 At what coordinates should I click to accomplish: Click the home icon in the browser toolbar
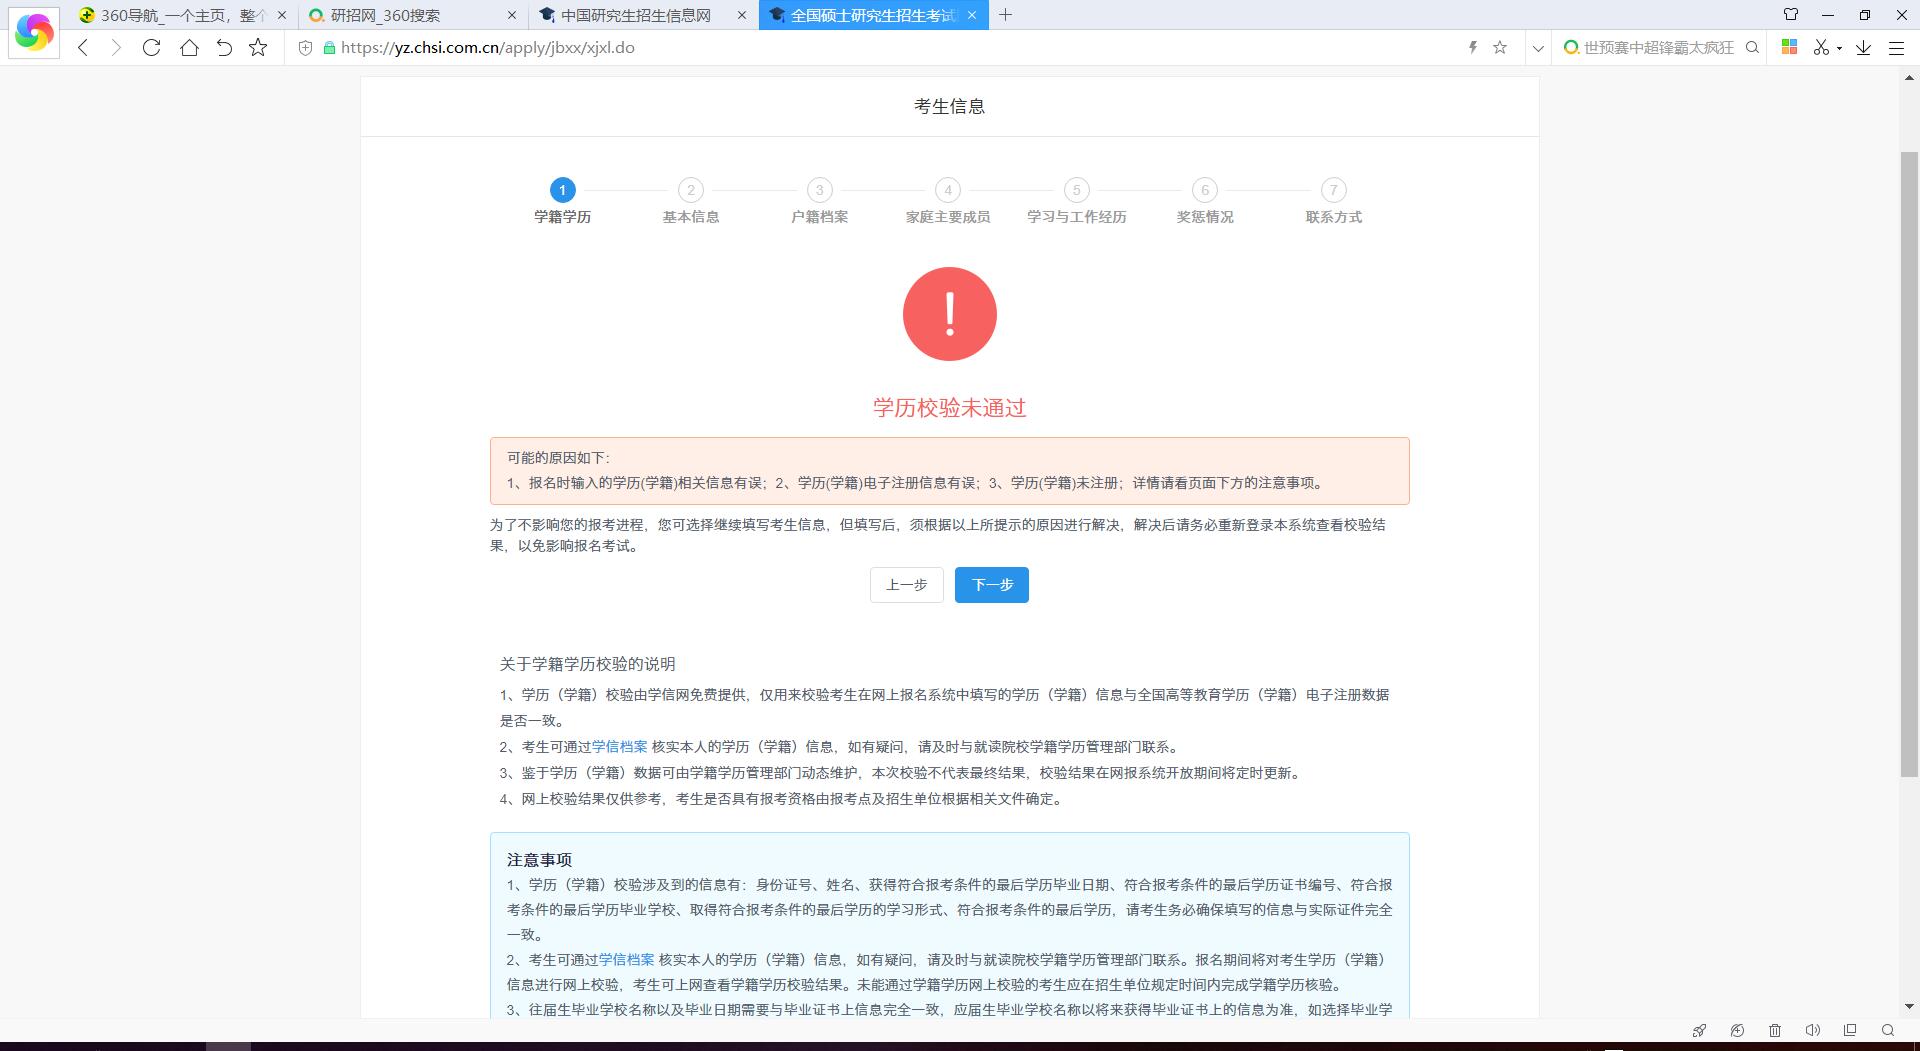(189, 48)
